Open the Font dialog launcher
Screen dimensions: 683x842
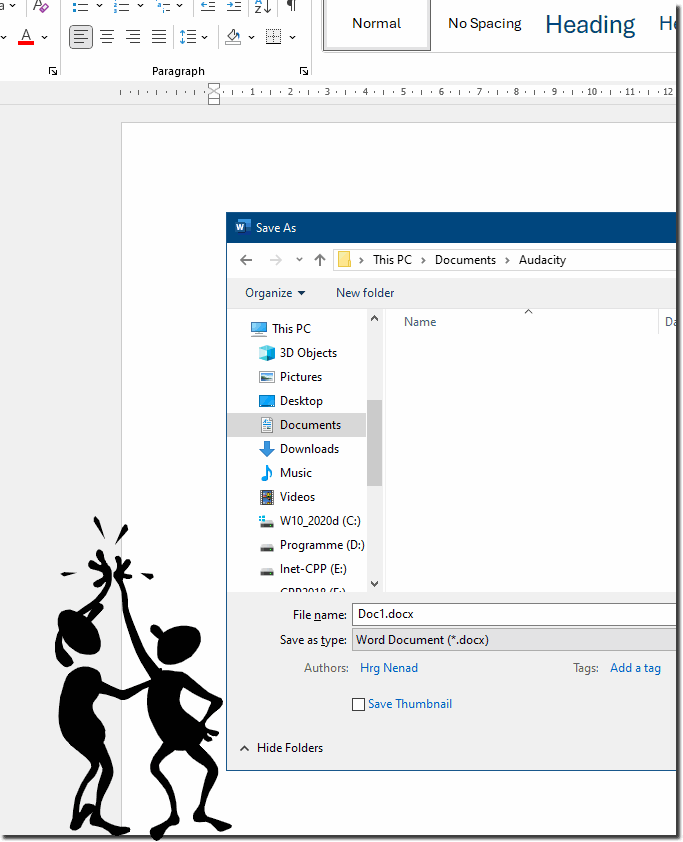tap(53, 70)
